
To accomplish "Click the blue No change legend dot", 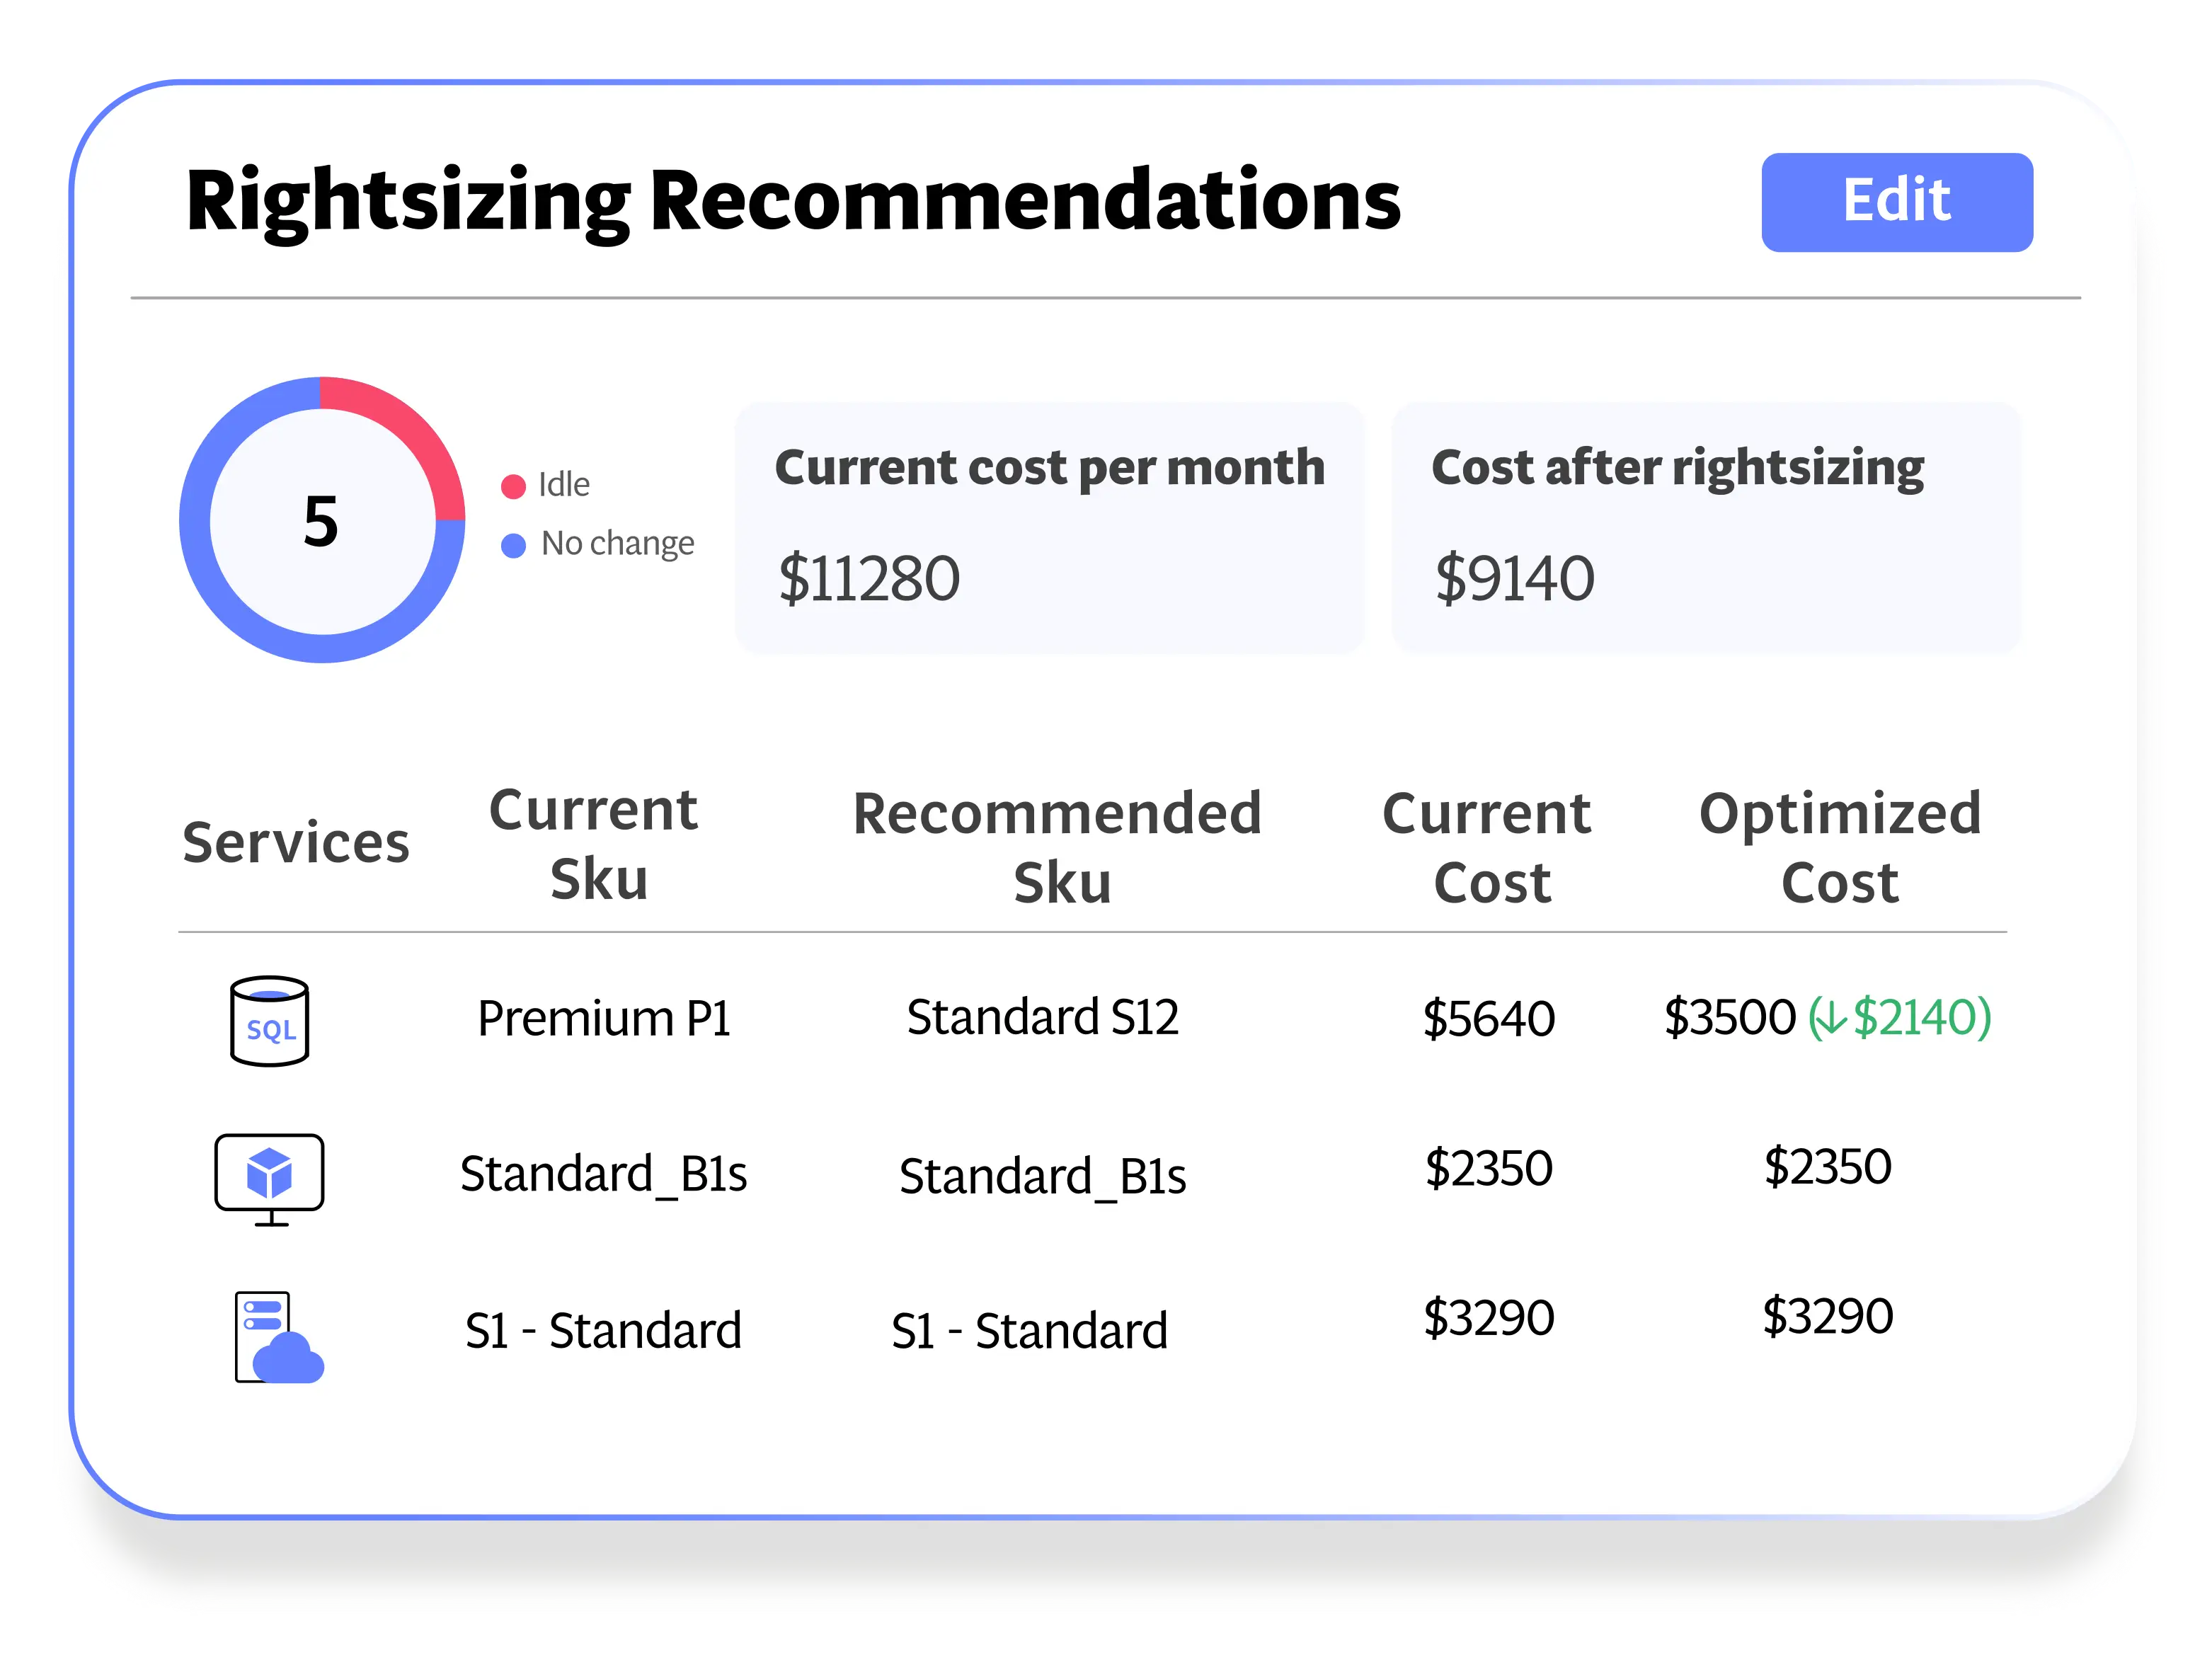I will [513, 545].
